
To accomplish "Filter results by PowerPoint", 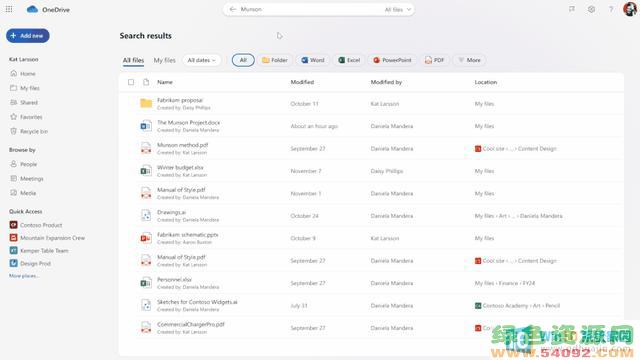I will click(392, 60).
